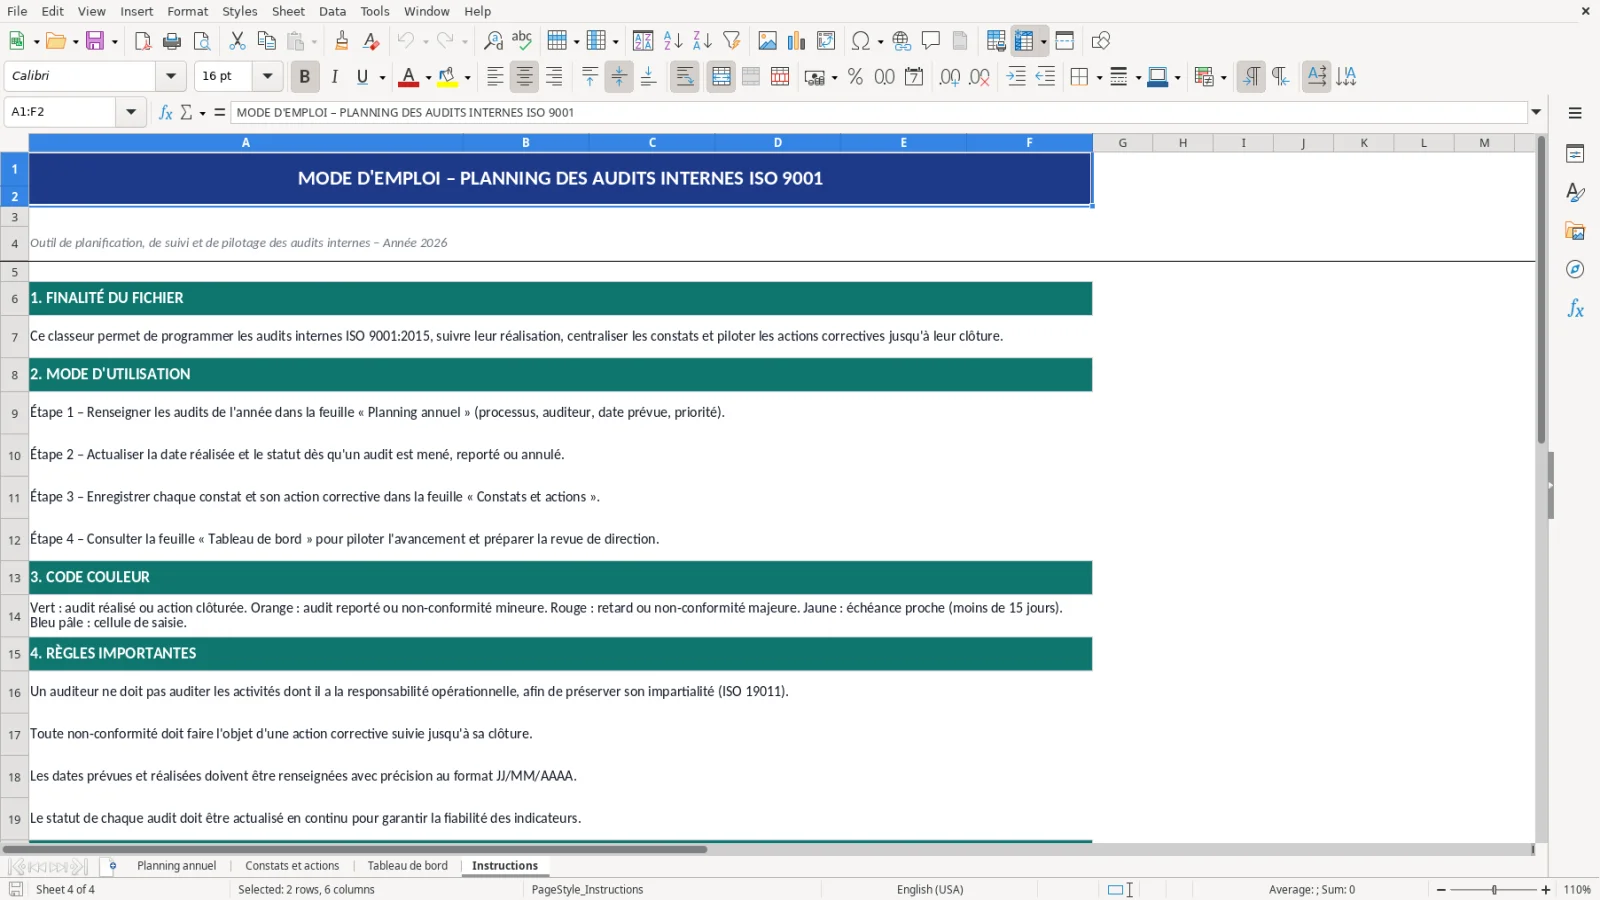Open the sidebar Navigator deck

[1575, 270]
